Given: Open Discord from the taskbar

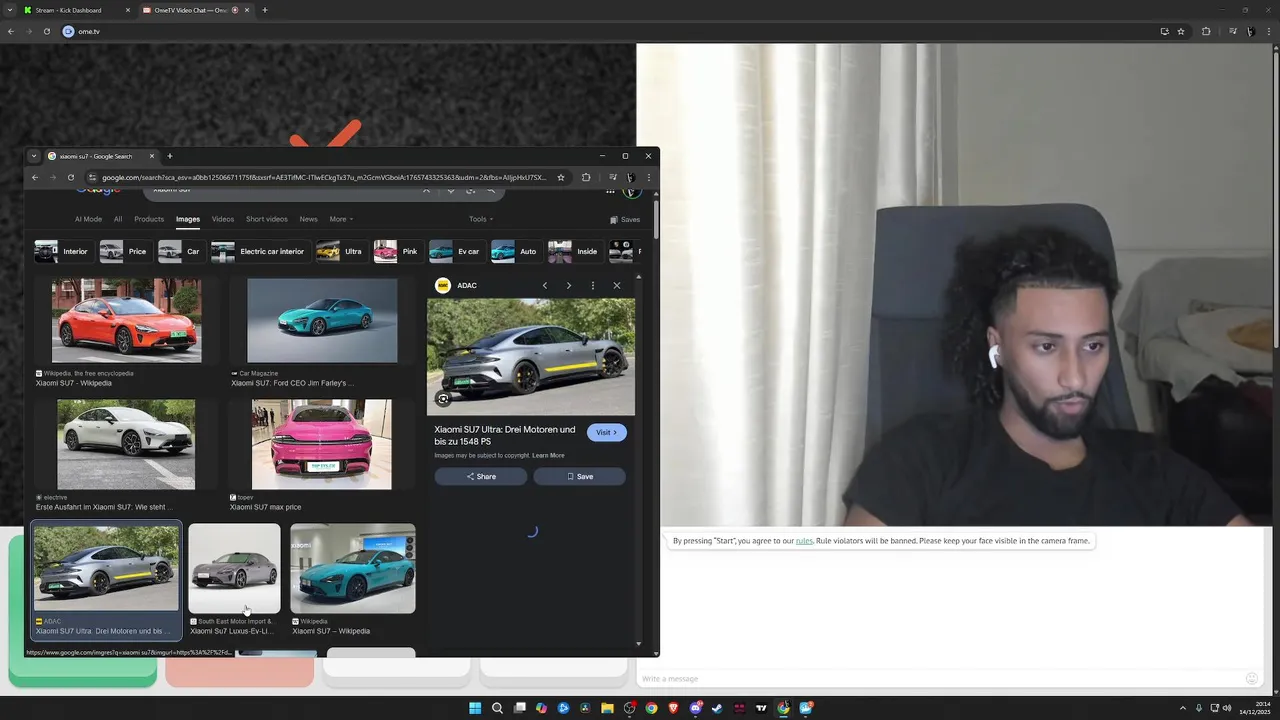Looking at the screenshot, I should (x=695, y=708).
